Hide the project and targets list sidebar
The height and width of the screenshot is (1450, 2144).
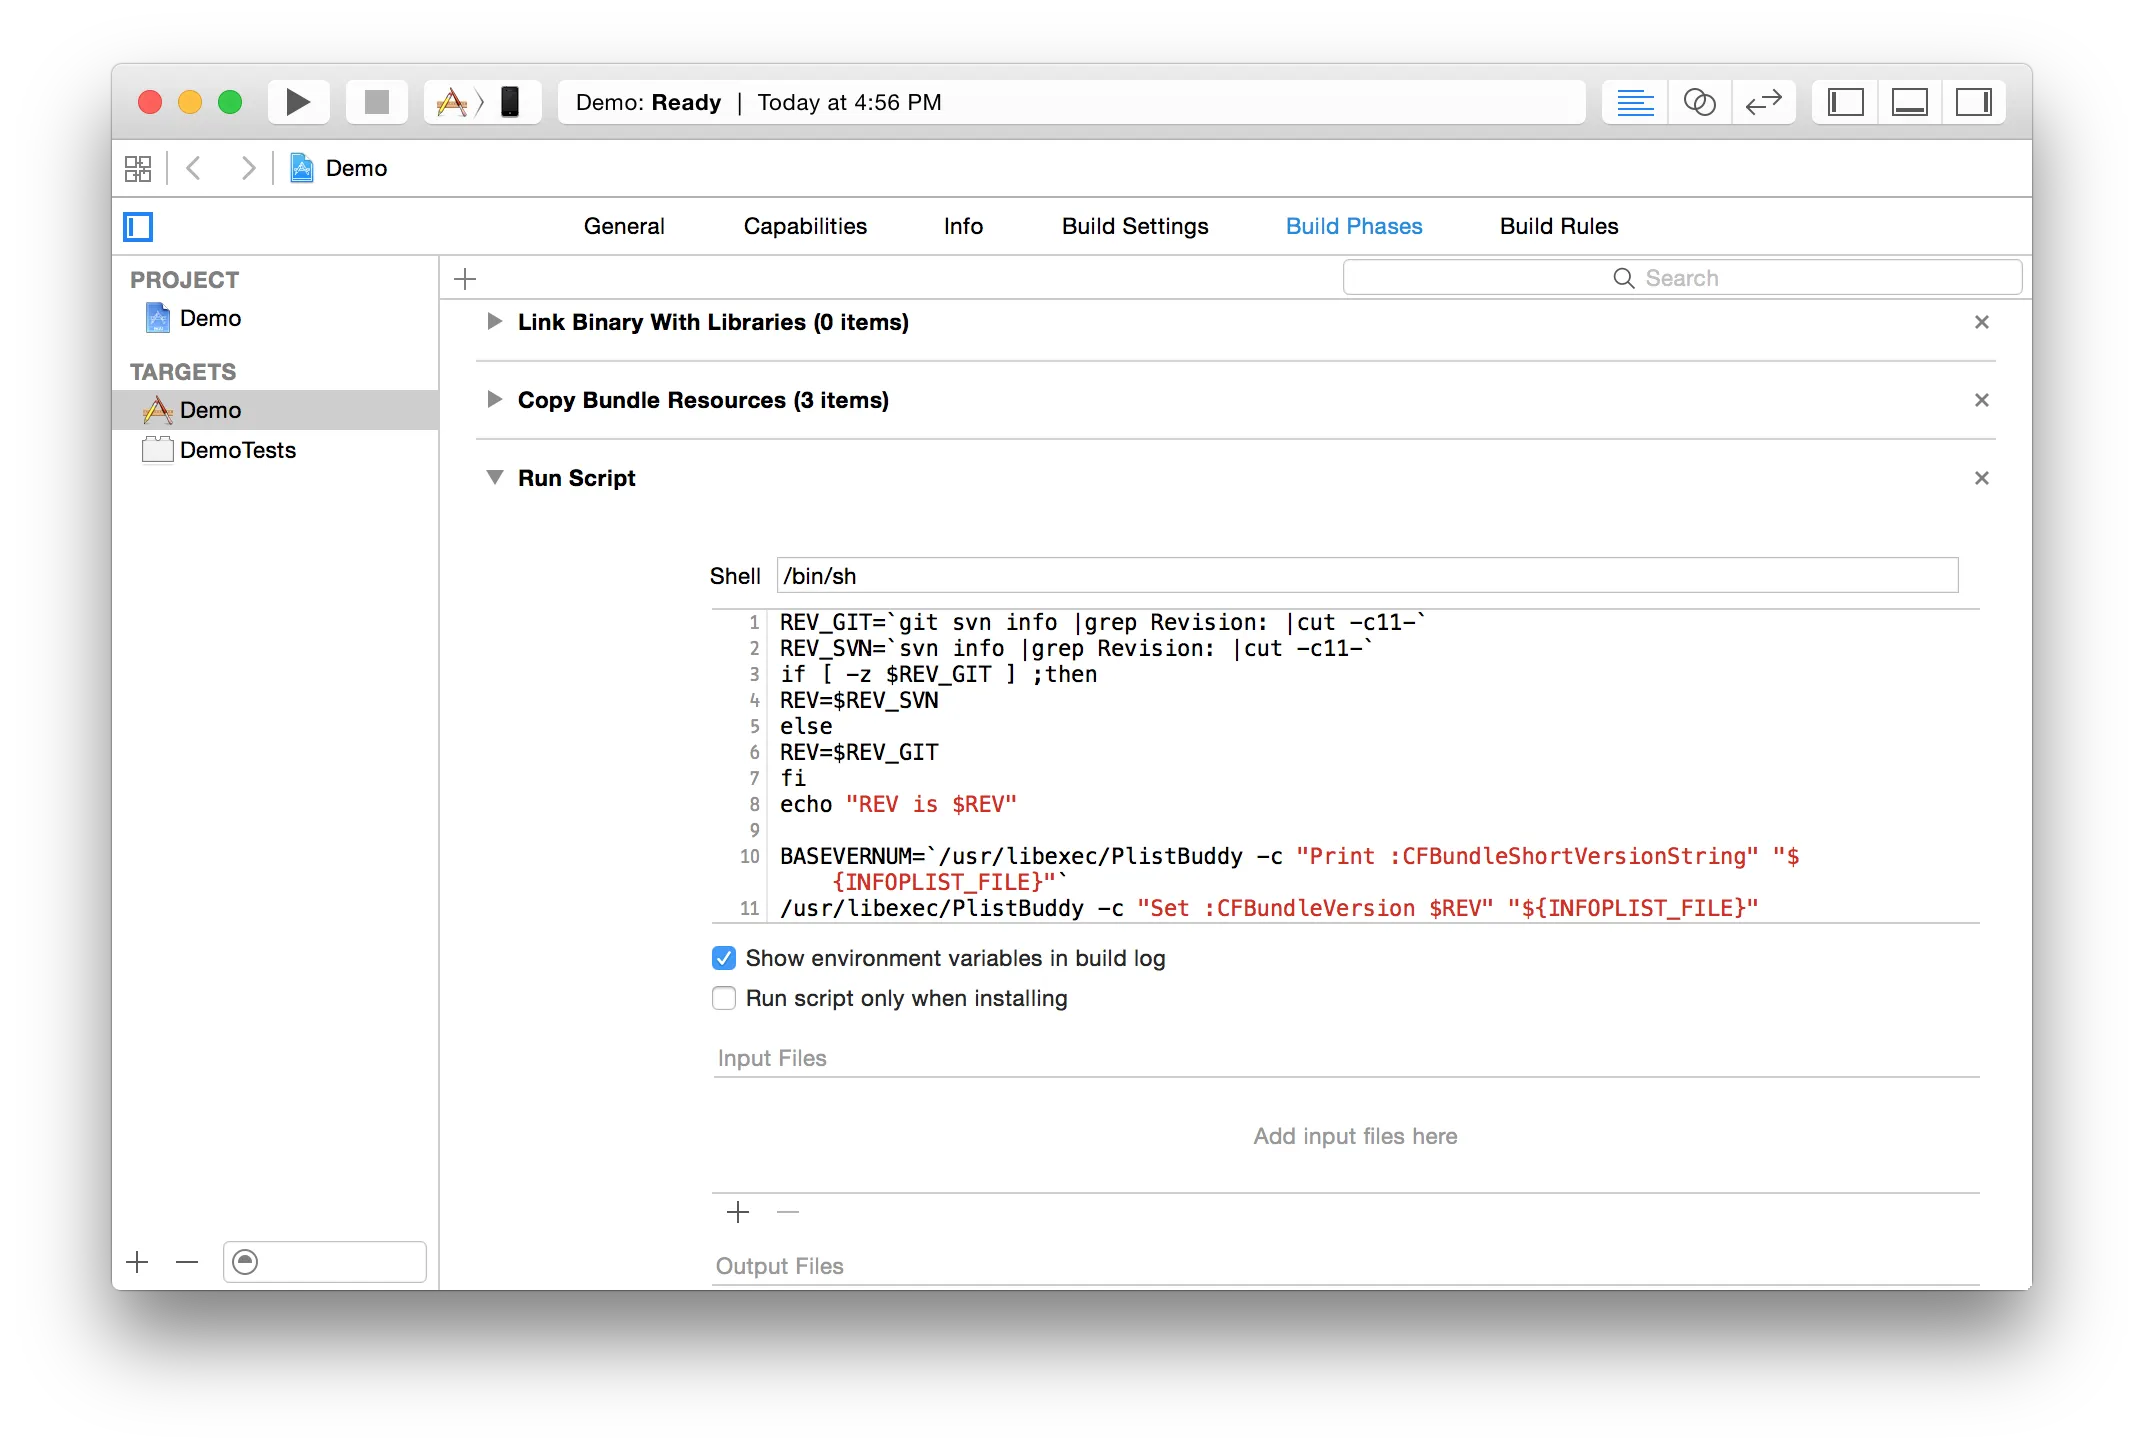(x=138, y=227)
